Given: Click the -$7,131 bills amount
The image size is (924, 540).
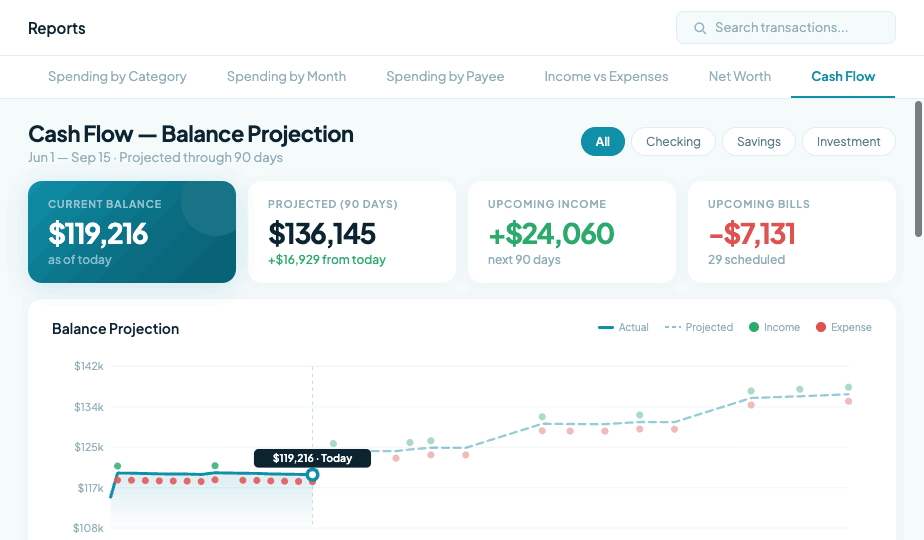Looking at the screenshot, I should click(x=752, y=234).
